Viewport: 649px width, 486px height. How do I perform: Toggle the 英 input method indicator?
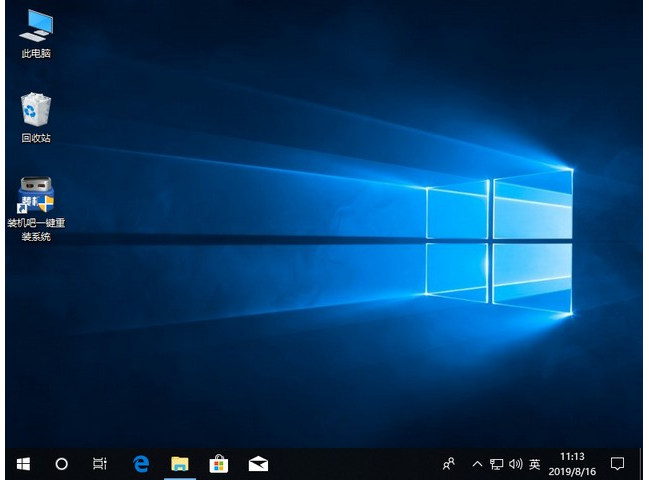click(x=535, y=464)
